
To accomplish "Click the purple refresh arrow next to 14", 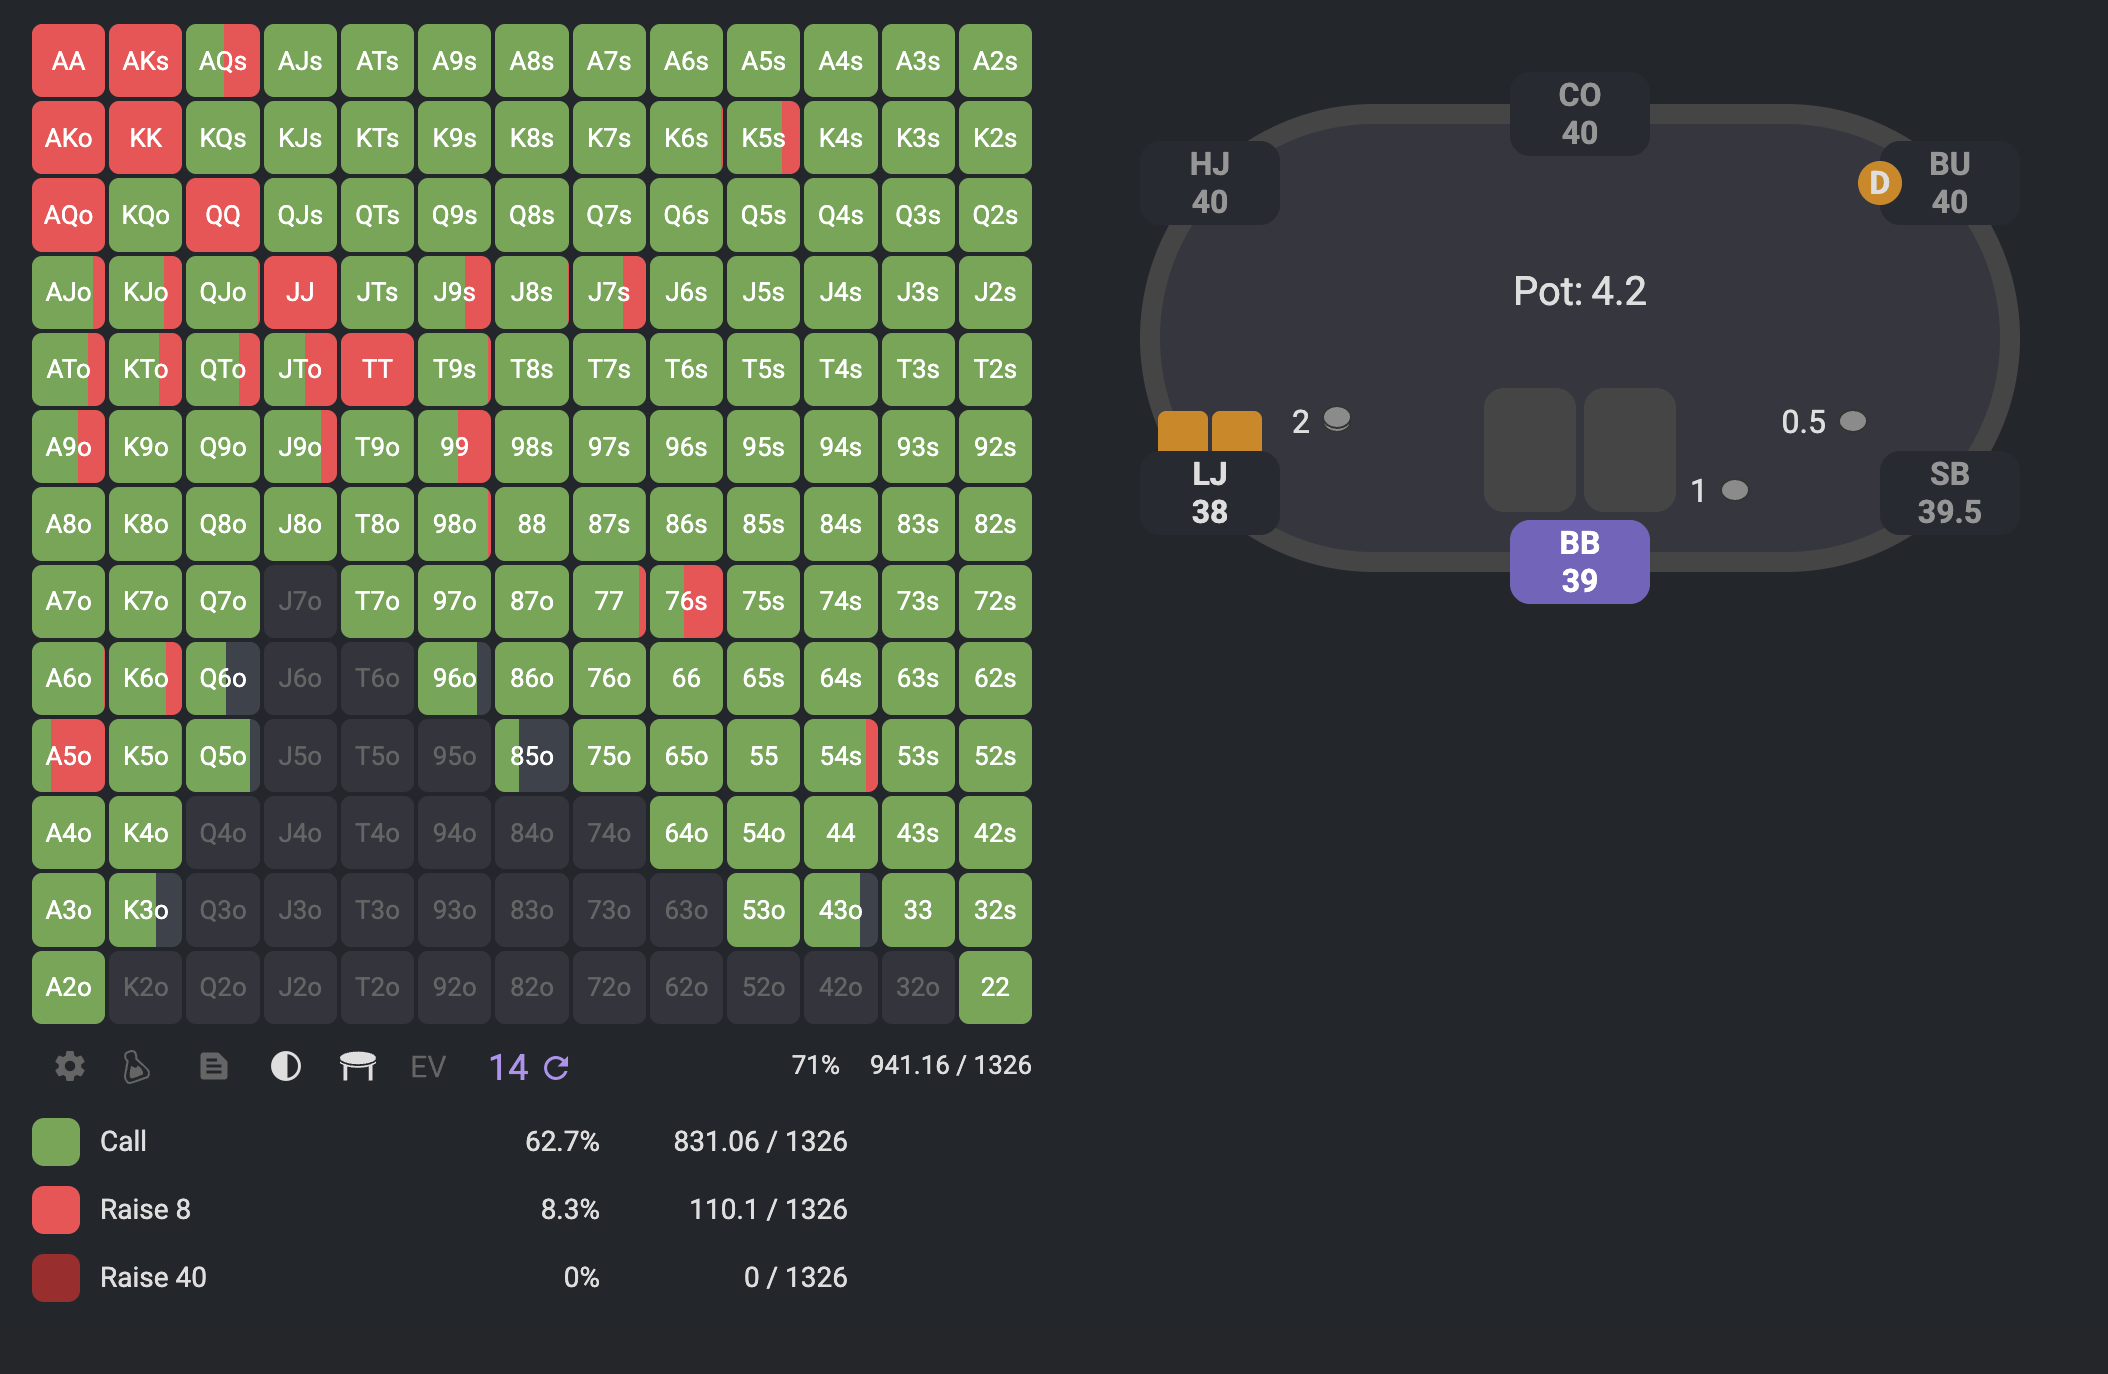I will (556, 1068).
